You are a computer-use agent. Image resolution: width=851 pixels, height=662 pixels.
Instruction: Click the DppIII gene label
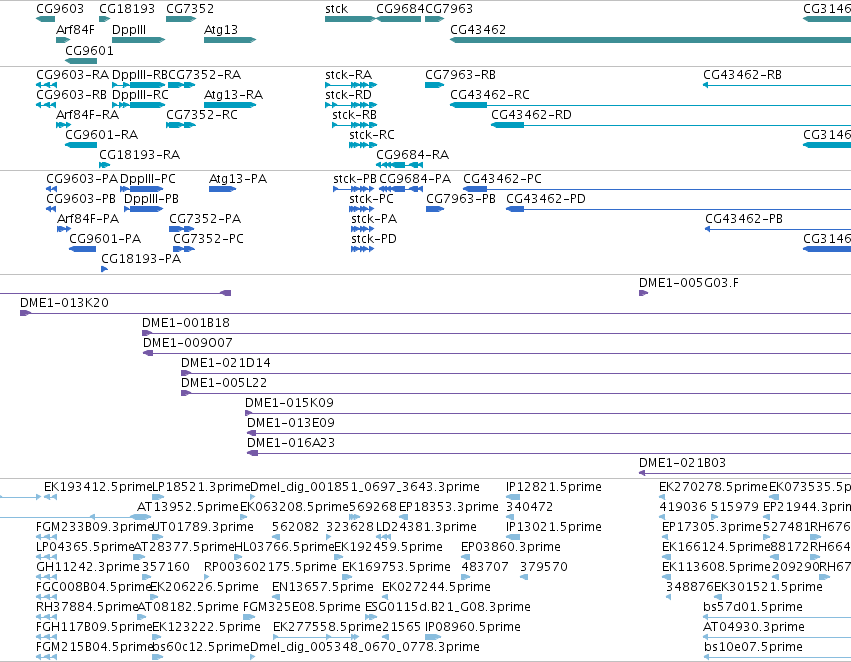pyautogui.click(x=129, y=29)
